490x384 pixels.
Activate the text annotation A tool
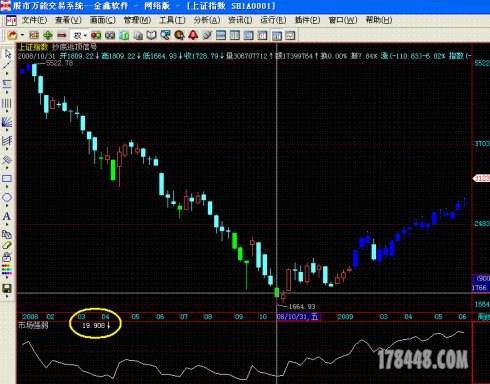[x=7, y=216]
